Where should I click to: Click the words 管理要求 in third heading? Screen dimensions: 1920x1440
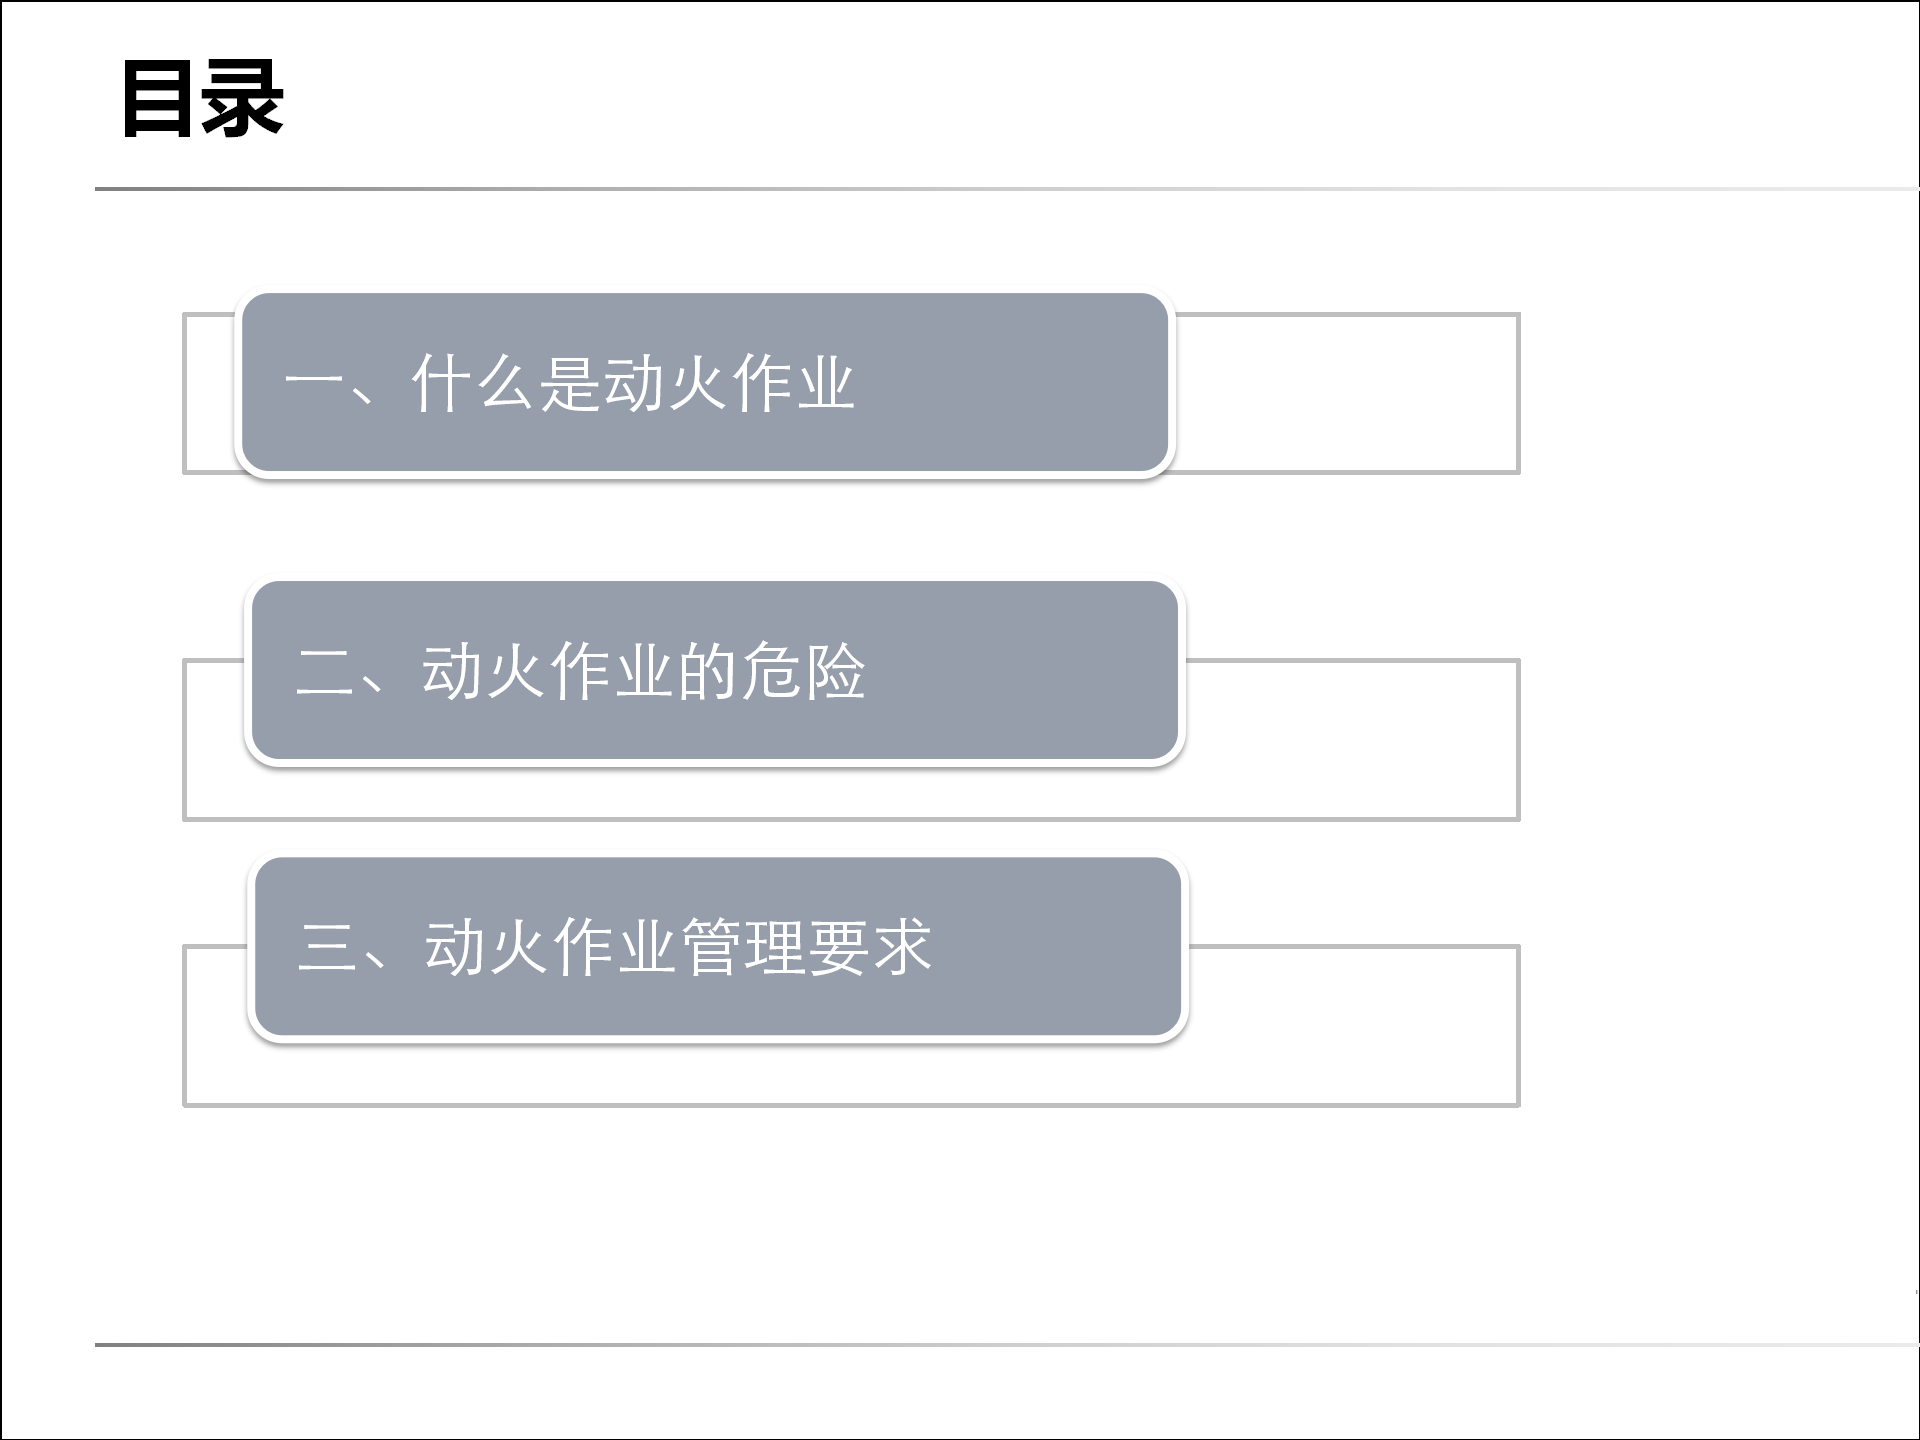(806, 947)
